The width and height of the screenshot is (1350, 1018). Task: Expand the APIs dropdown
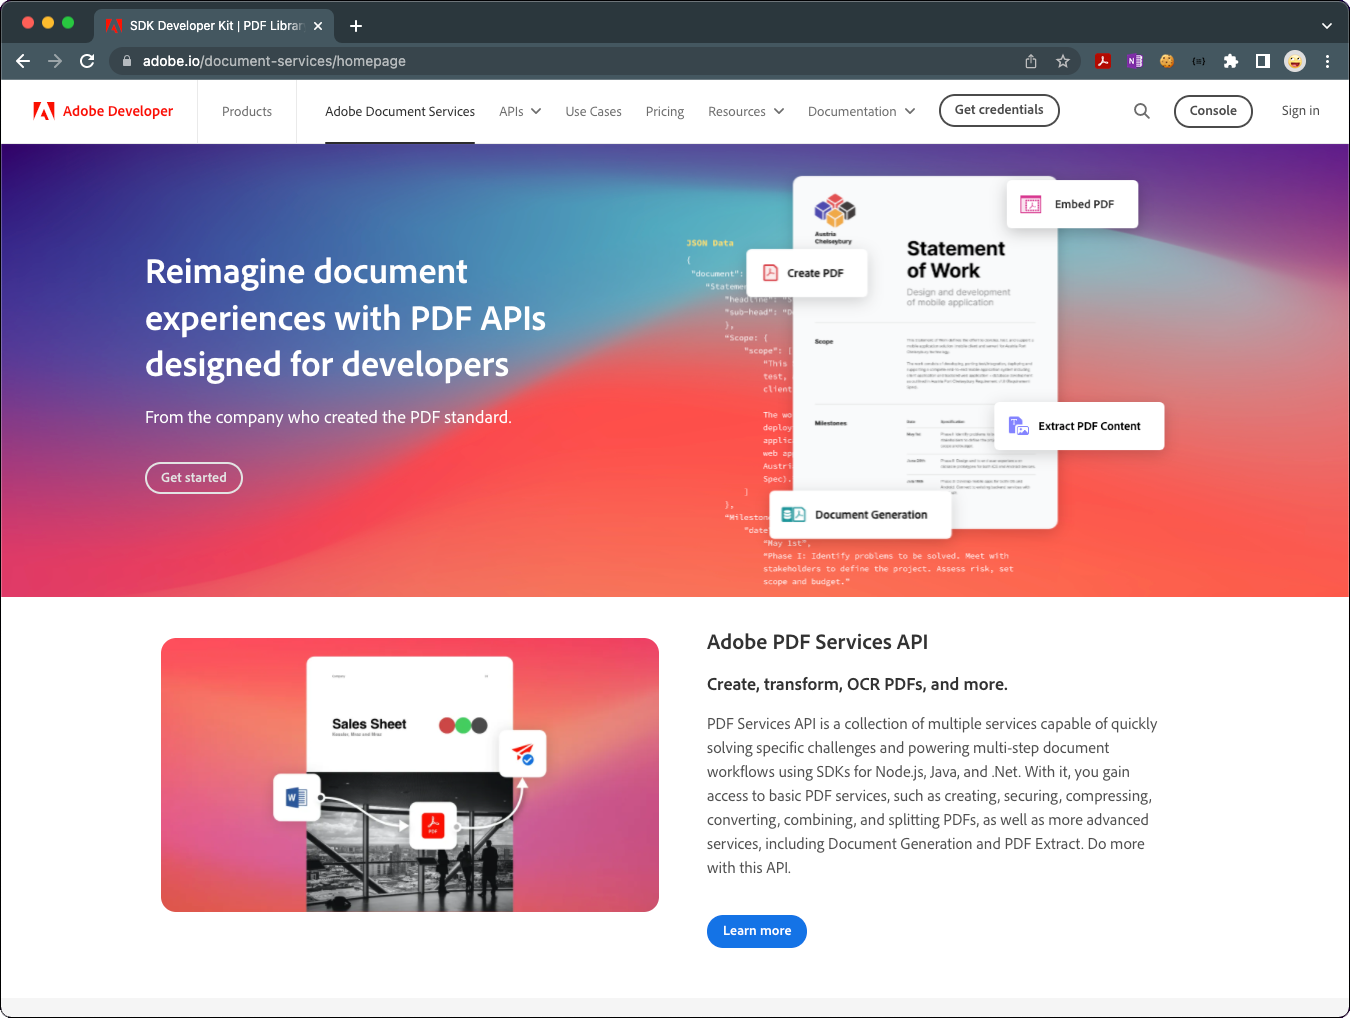(x=520, y=111)
